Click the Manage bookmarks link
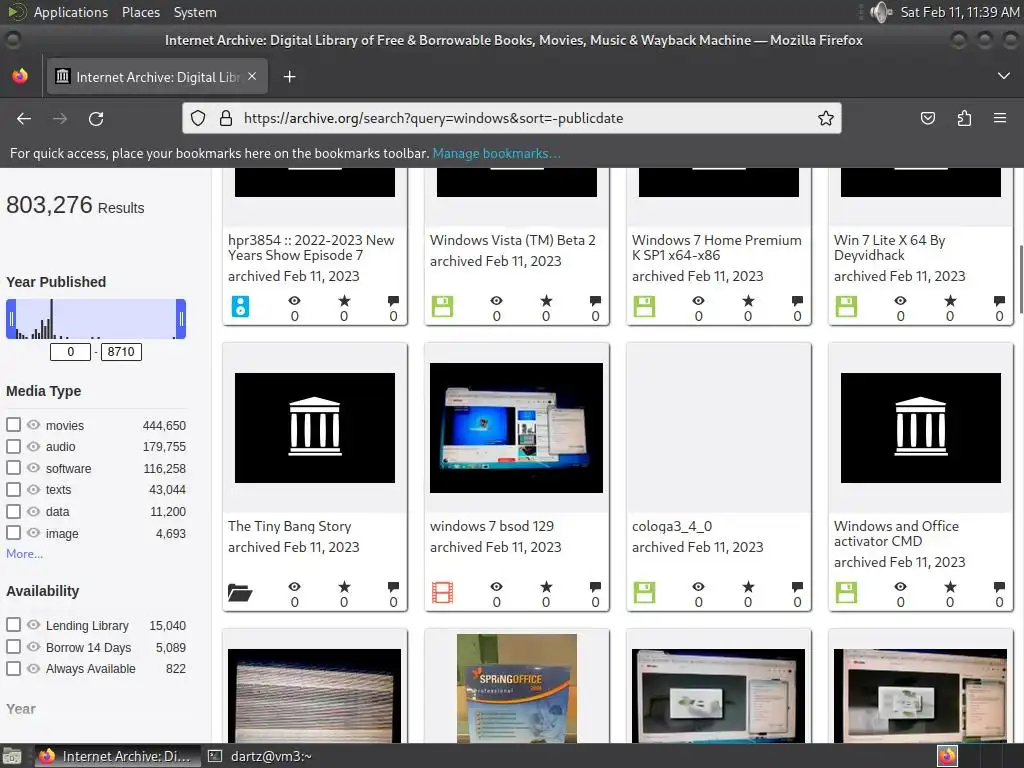The height and width of the screenshot is (768, 1024). (496, 153)
